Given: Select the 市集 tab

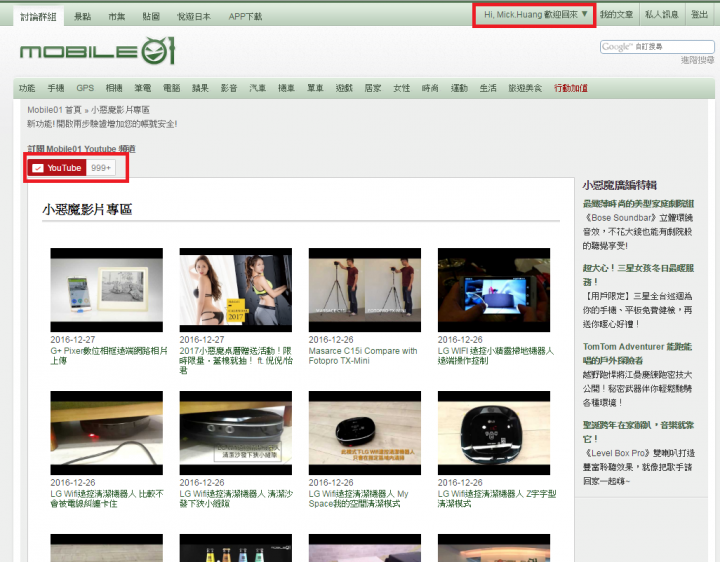Looking at the screenshot, I should coord(117,17).
